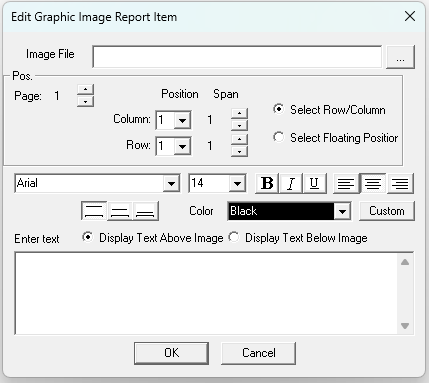The image size is (429, 383).
Task: Click inside the Enter text area
Action: 206,293
